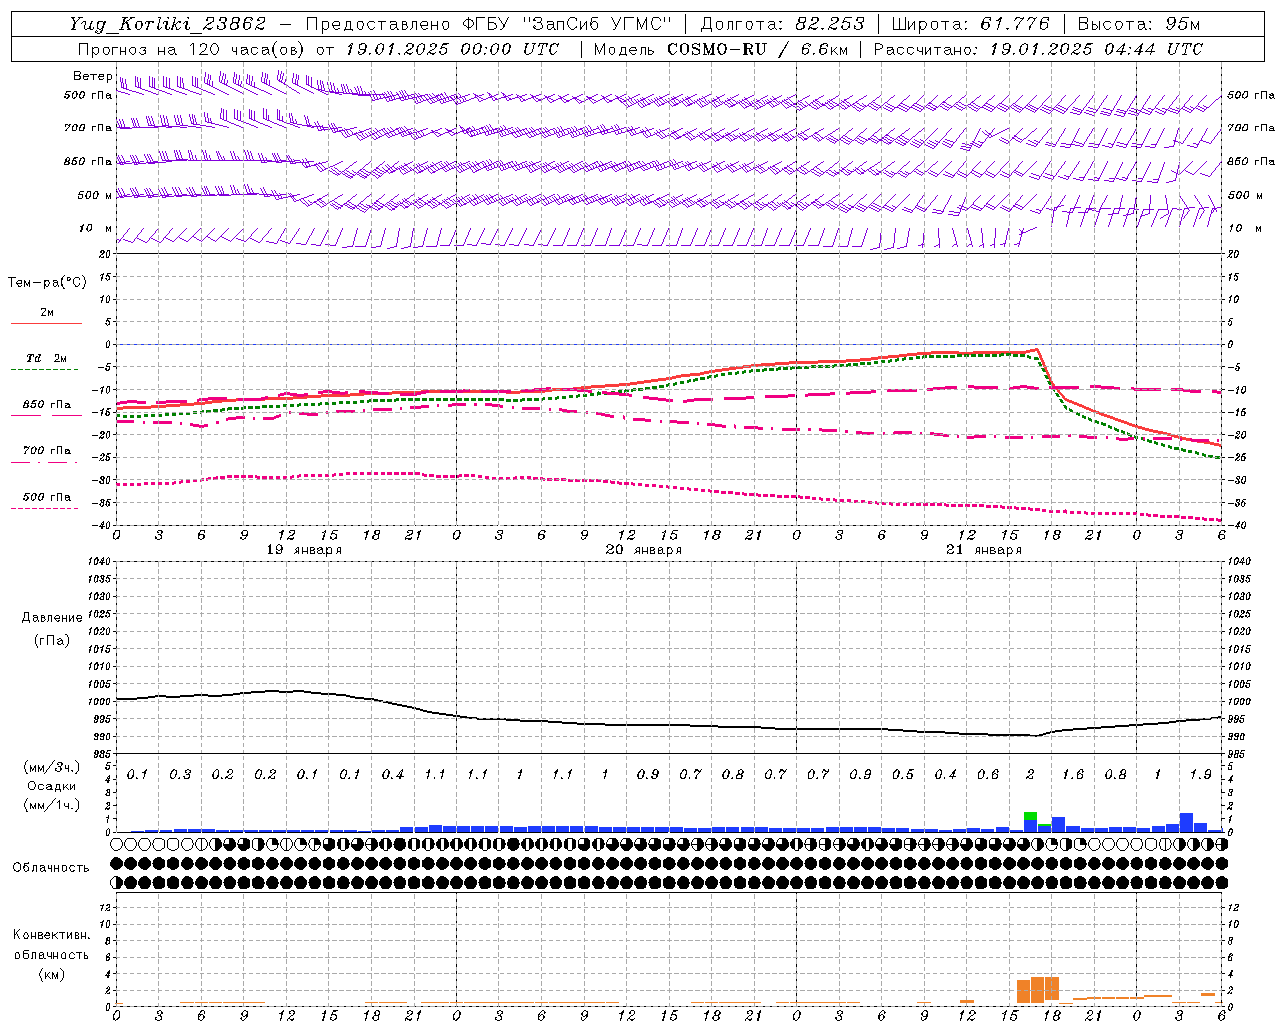Click the latitude value 'Широта: 61.776'

point(970,24)
